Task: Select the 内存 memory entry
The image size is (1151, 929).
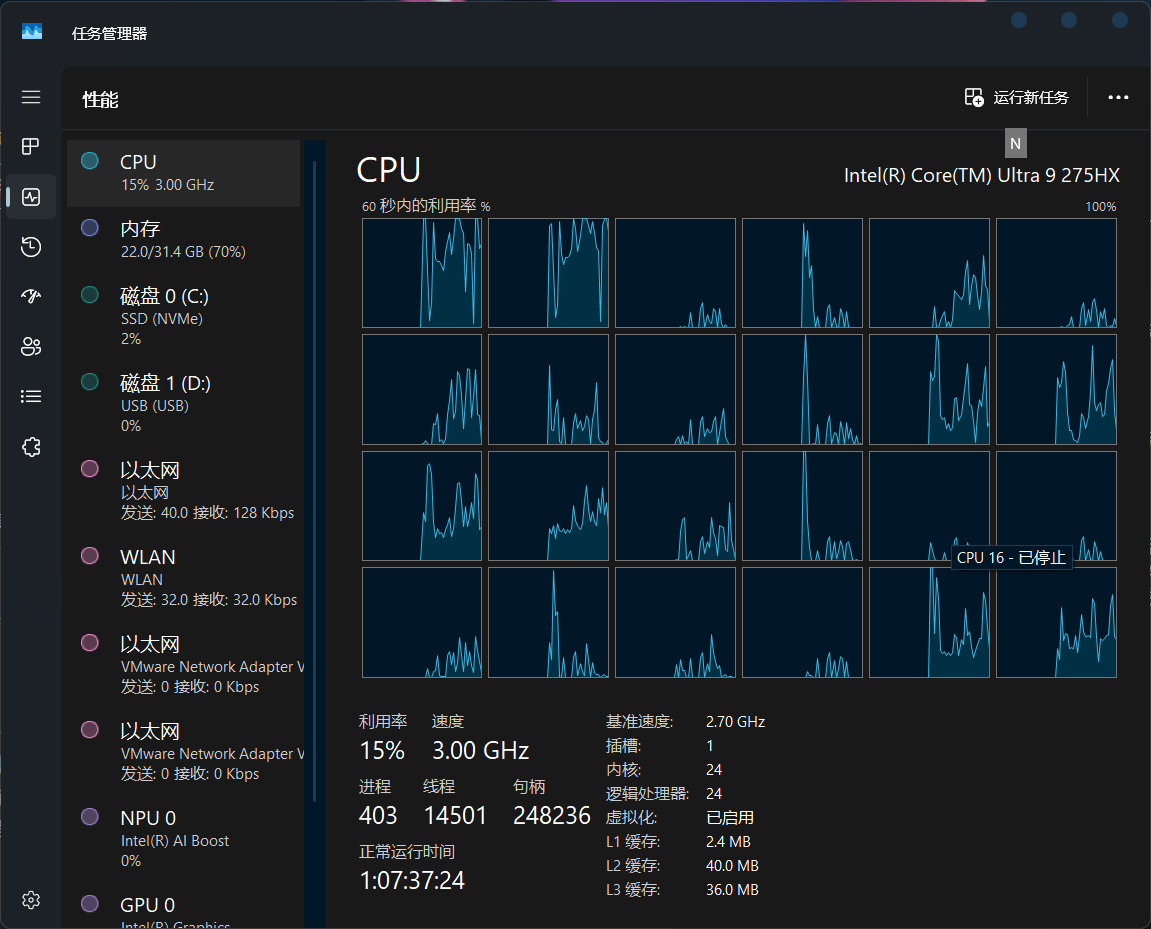Action: point(184,240)
